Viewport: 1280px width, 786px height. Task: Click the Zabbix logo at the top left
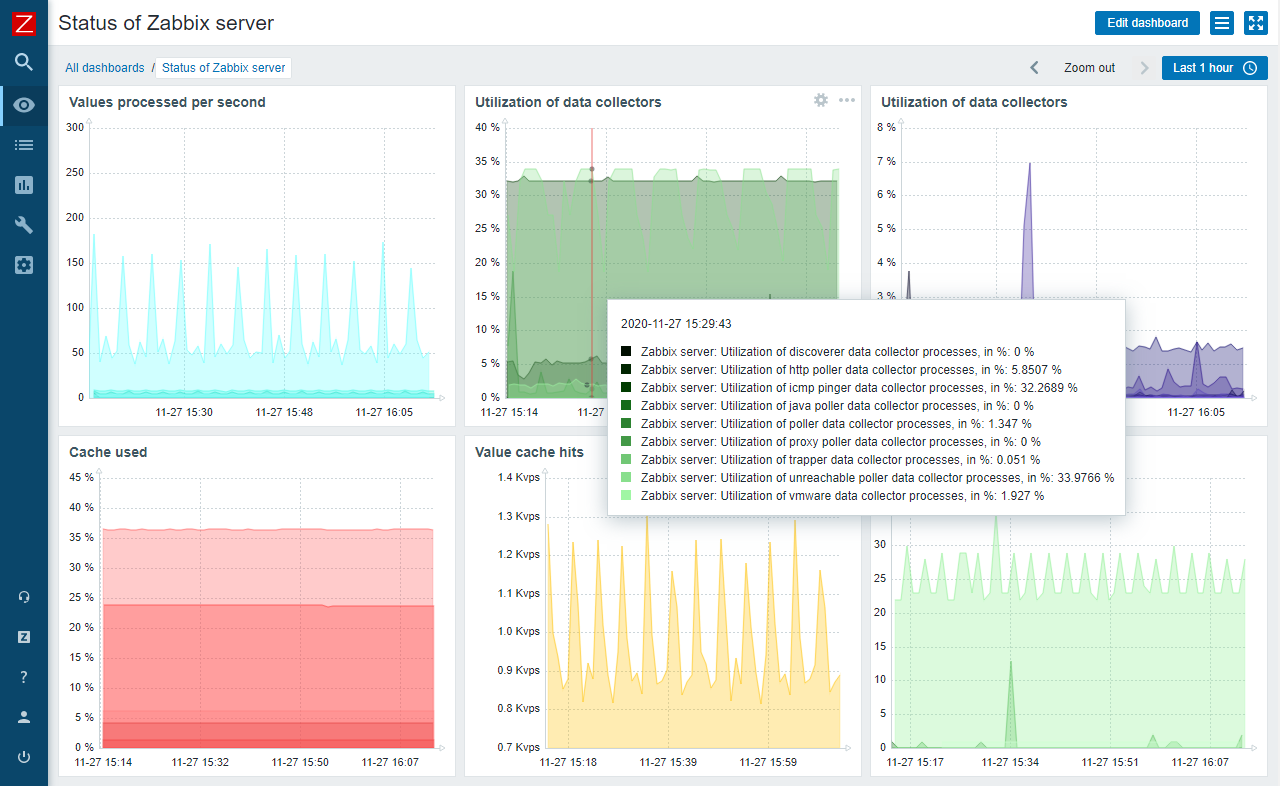23,22
